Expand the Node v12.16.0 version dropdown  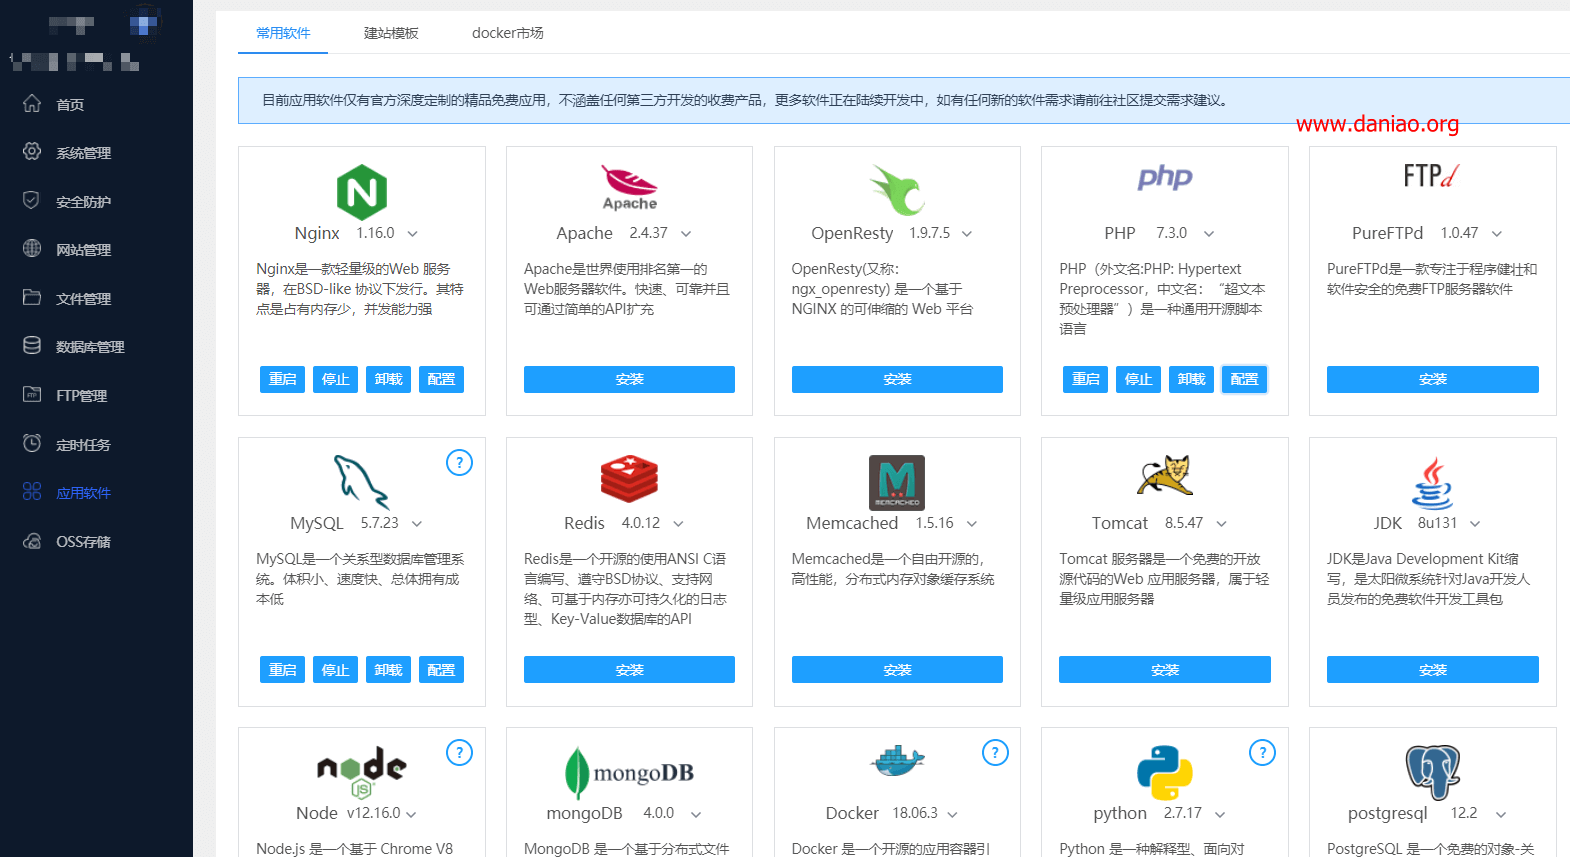(x=411, y=814)
